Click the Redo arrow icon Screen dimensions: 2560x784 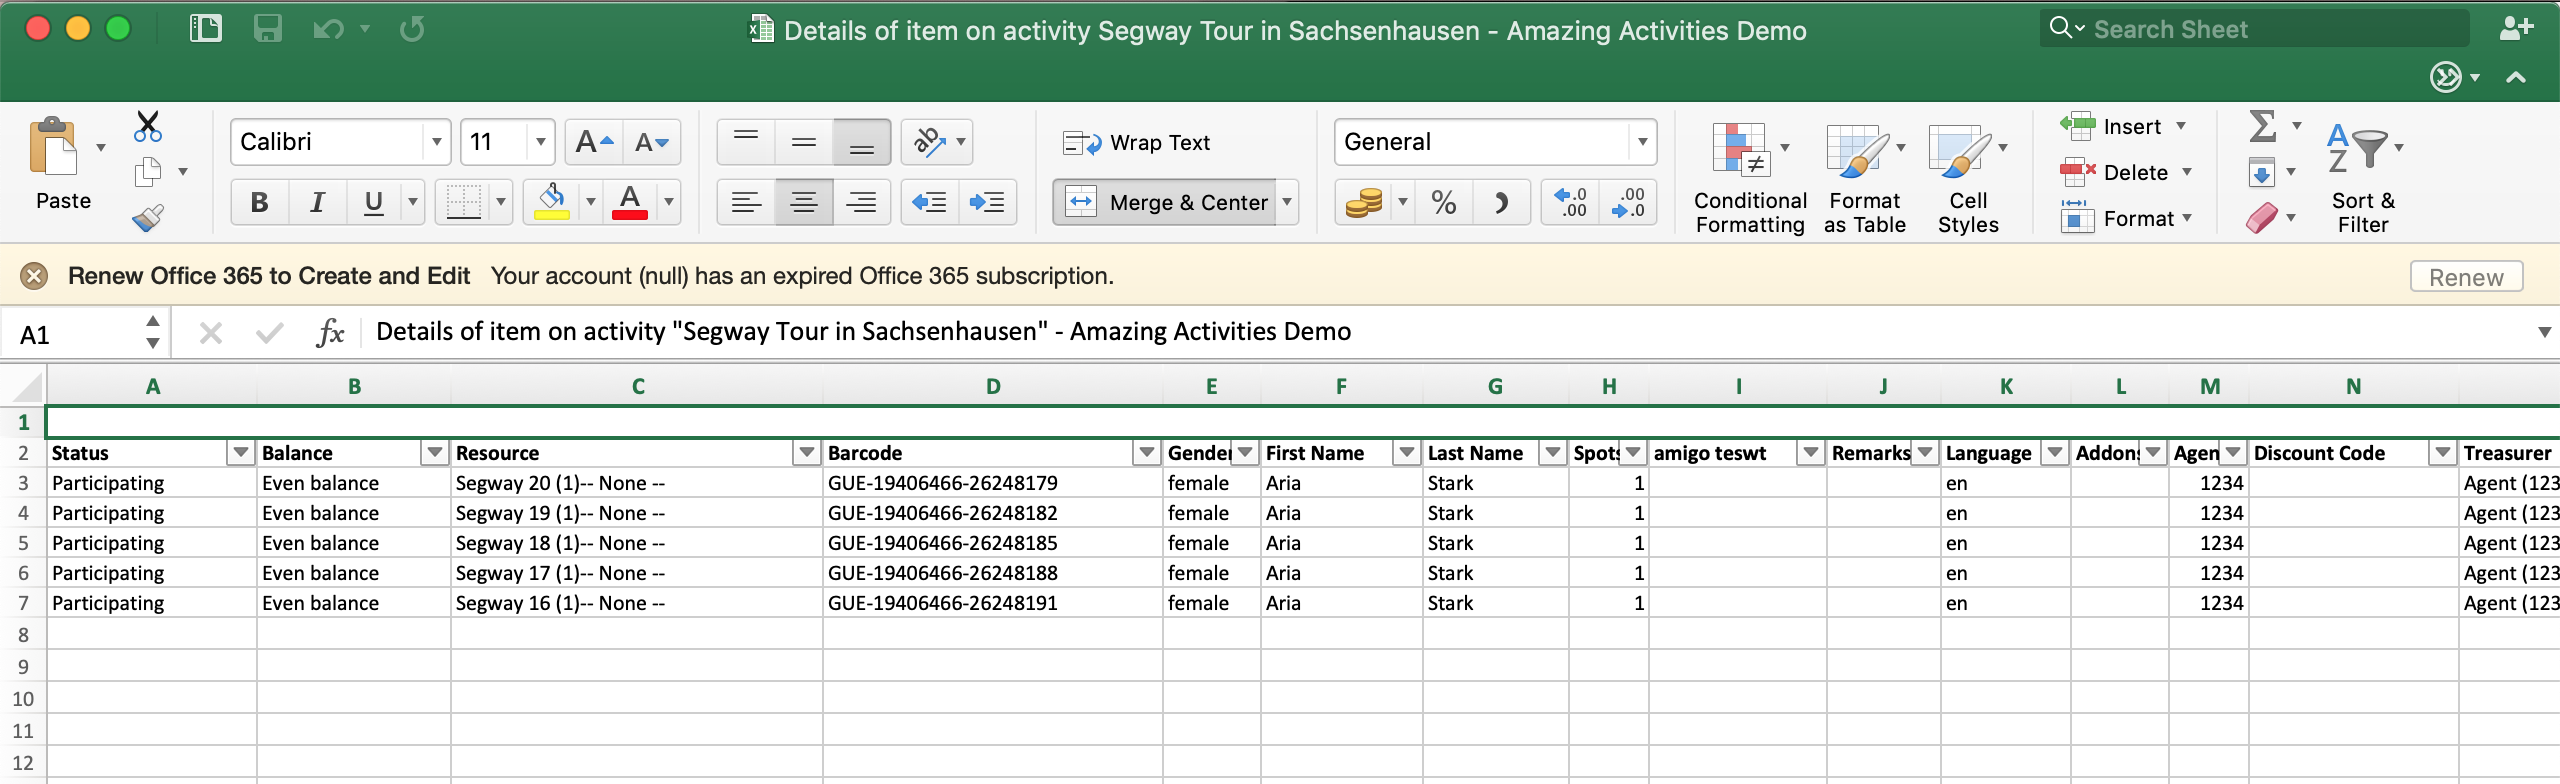click(x=411, y=29)
